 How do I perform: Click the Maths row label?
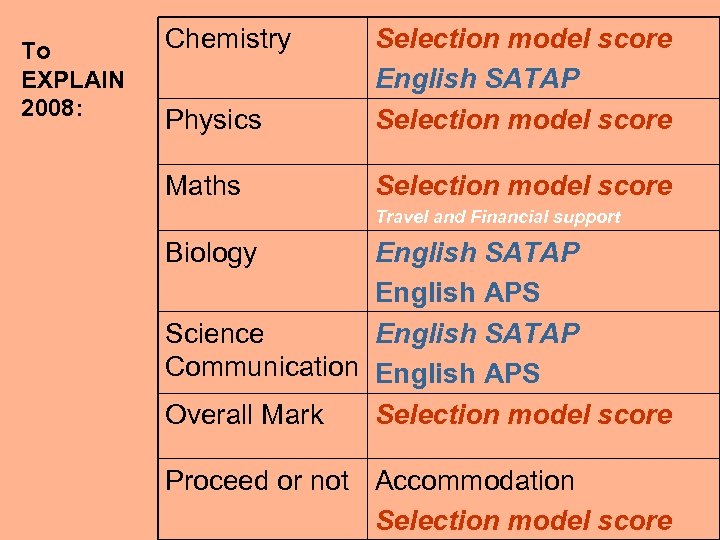coord(203,186)
